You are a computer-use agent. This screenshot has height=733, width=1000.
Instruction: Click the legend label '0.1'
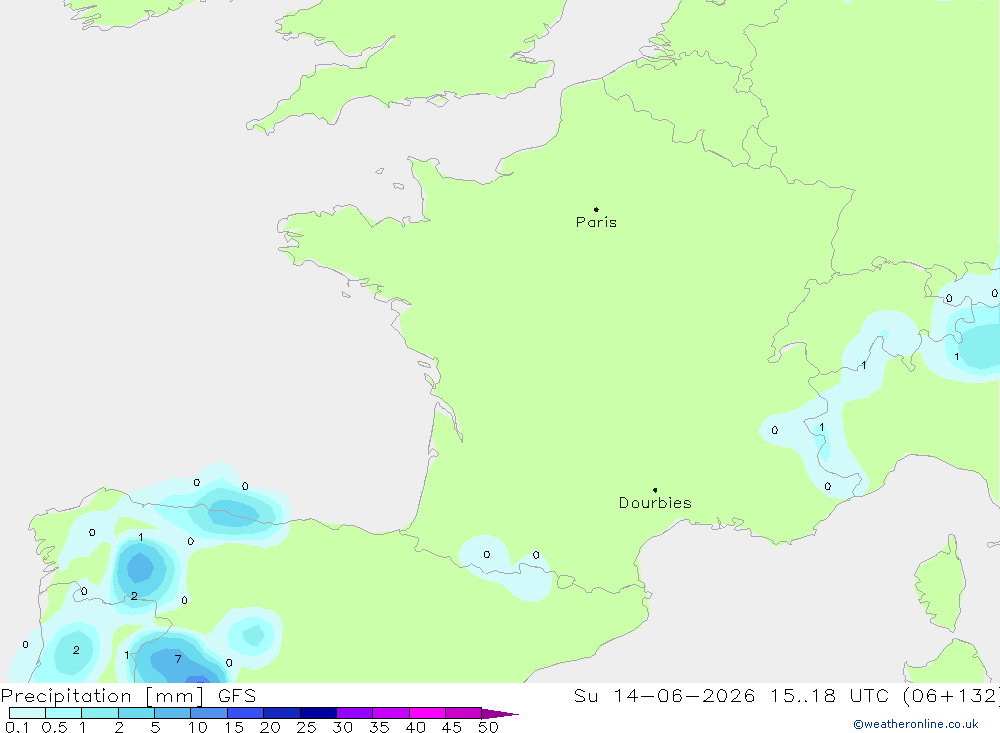[17, 727]
